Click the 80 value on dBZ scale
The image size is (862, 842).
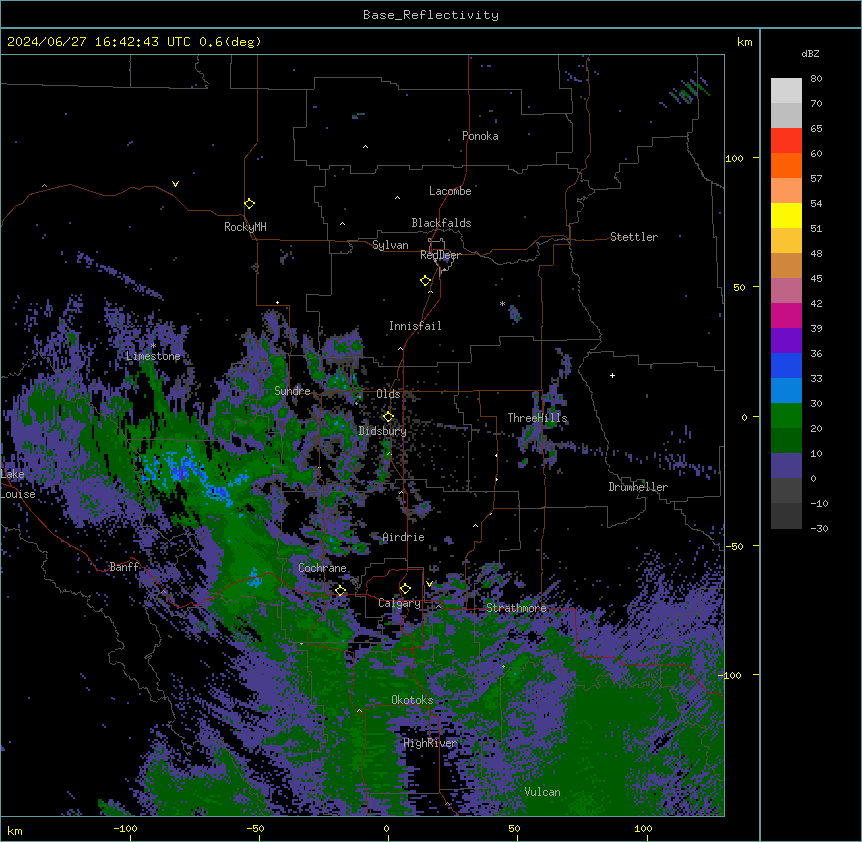click(x=816, y=79)
